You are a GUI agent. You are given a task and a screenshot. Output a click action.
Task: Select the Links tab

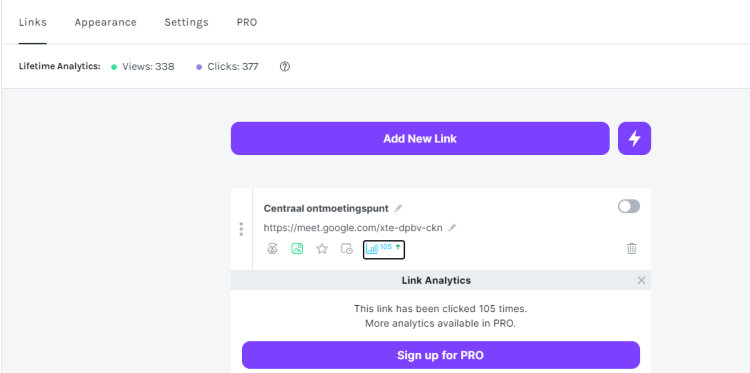[33, 22]
